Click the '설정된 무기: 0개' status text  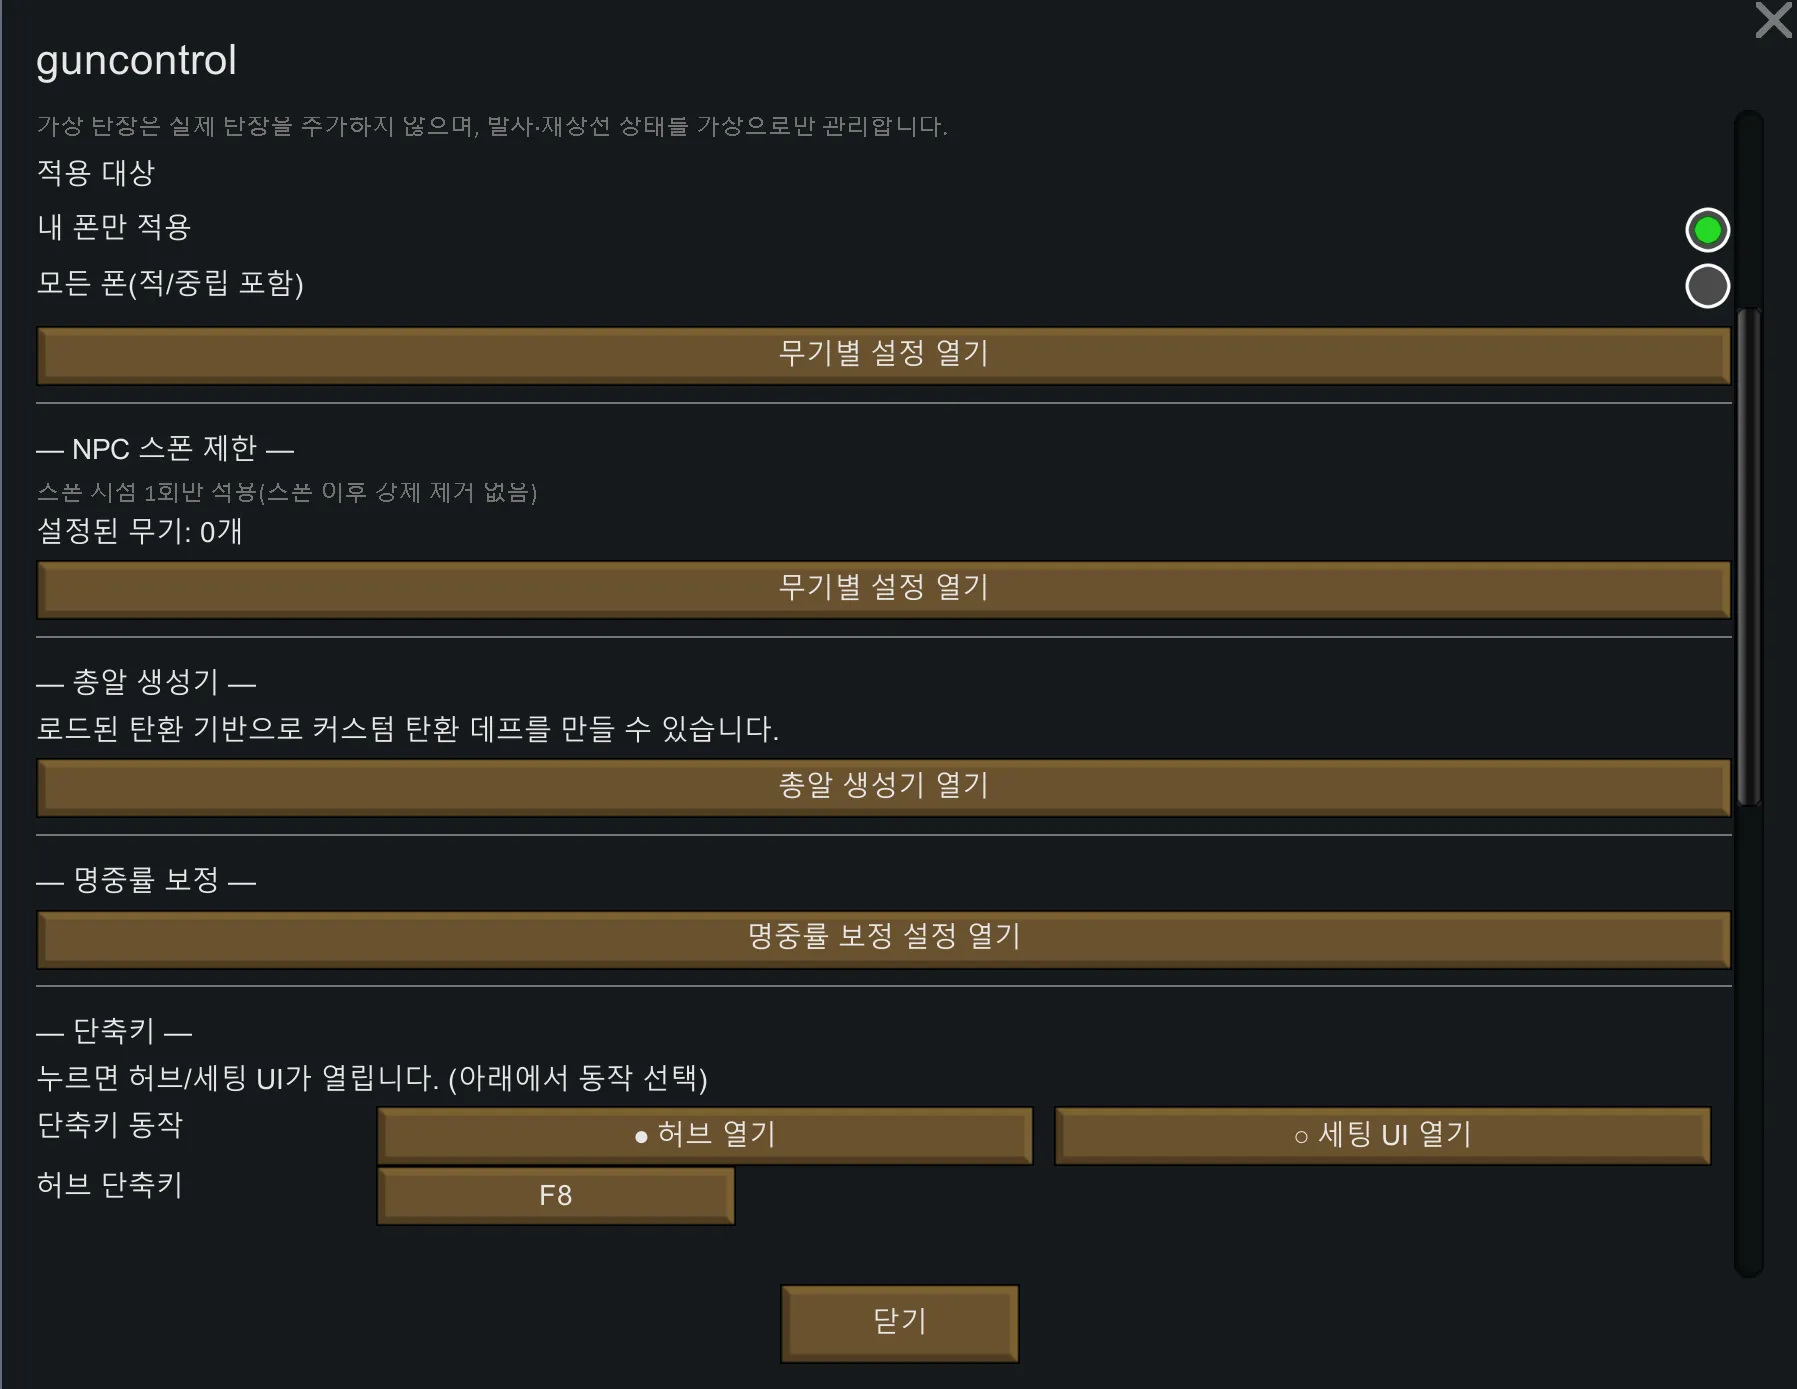pos(139,531)
